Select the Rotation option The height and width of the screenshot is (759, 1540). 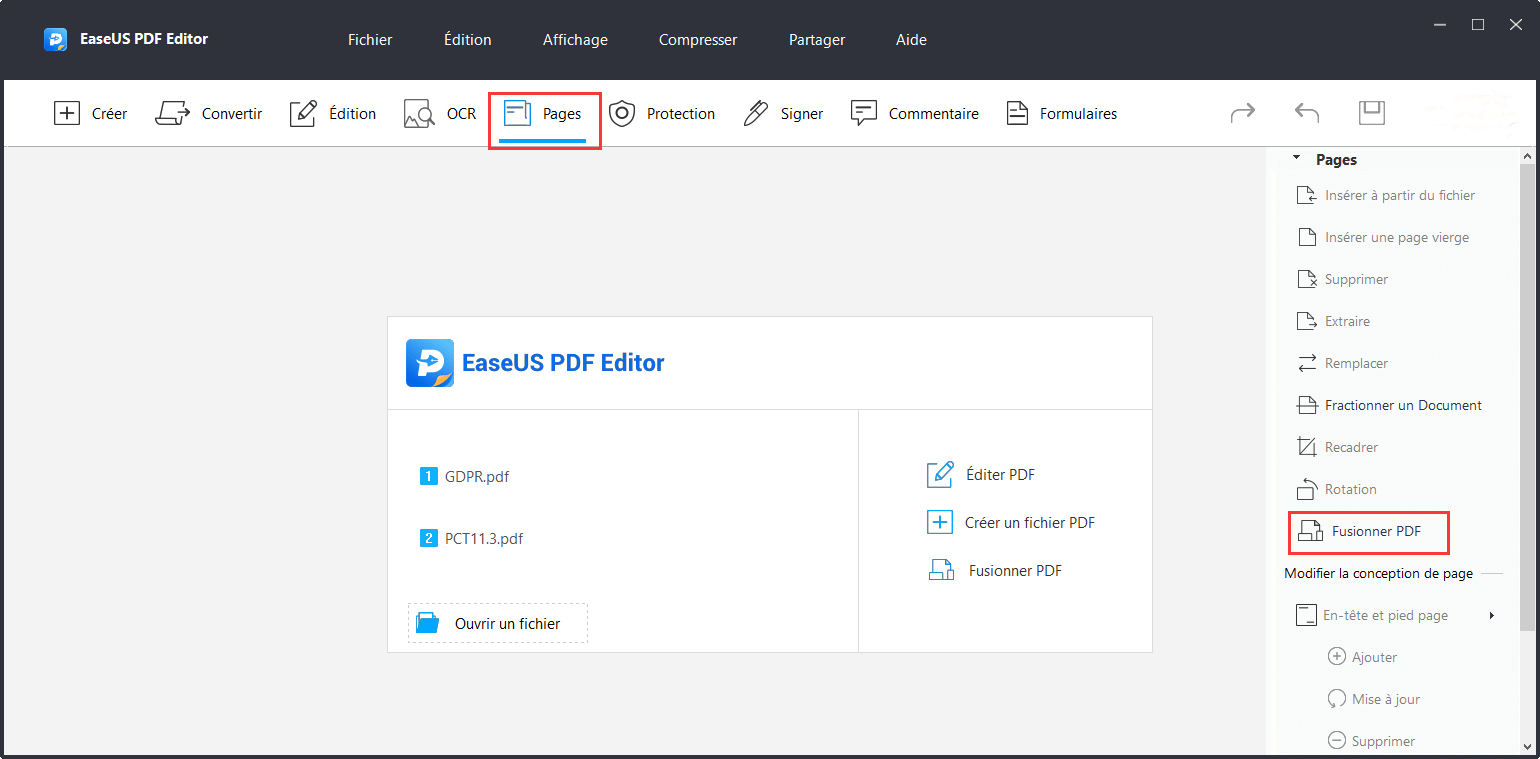[x=1336, y=489]
